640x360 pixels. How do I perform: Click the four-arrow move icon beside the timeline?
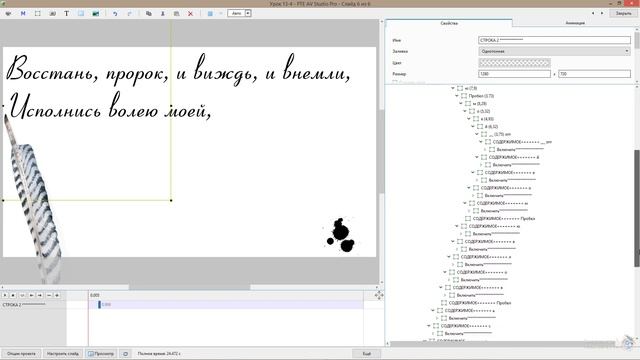pos(379,295)
